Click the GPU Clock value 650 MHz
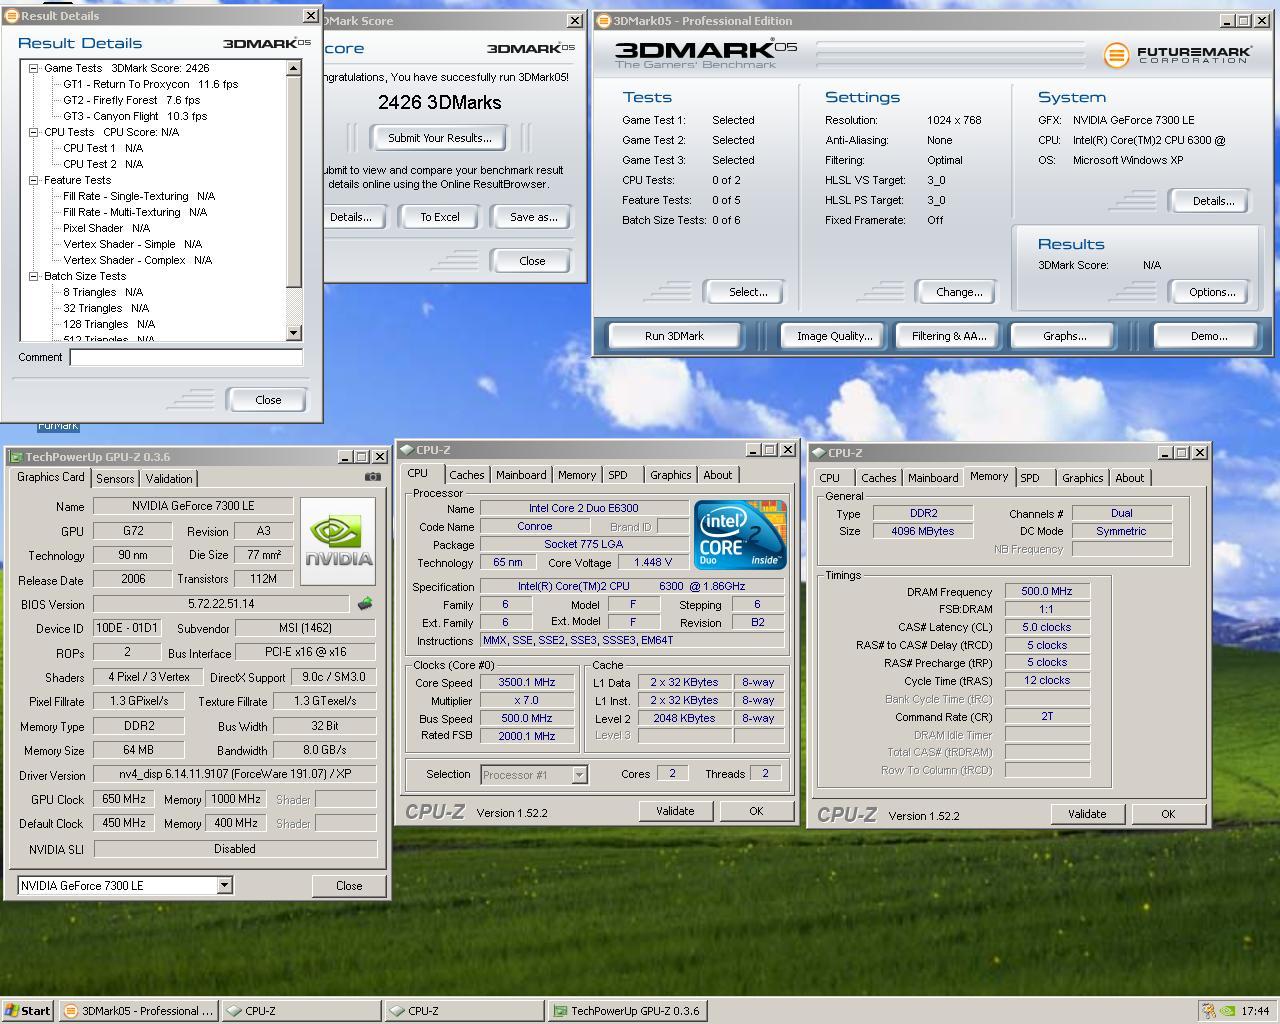The height and width of the screenshot is (1024, 1280). pos(123,799)
